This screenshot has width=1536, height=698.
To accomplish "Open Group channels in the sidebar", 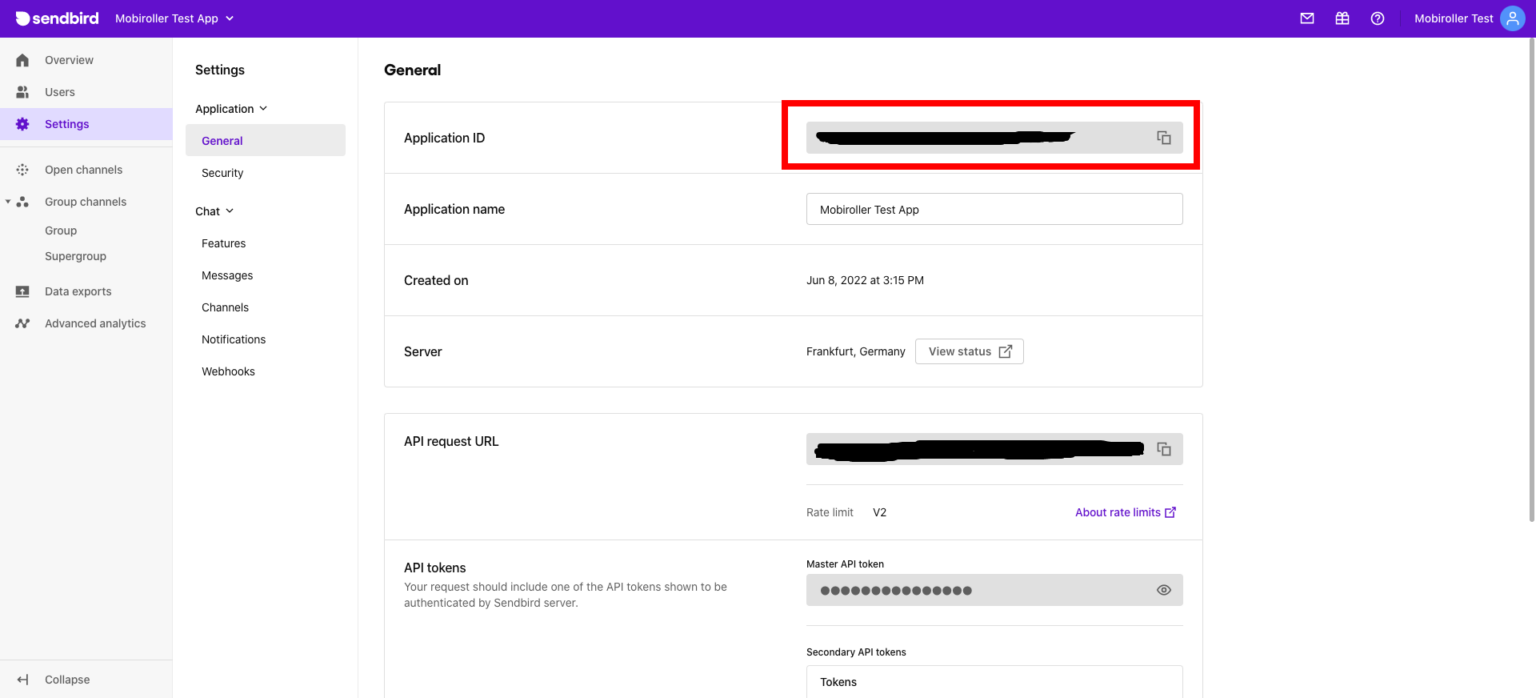I will pos(86,202).
